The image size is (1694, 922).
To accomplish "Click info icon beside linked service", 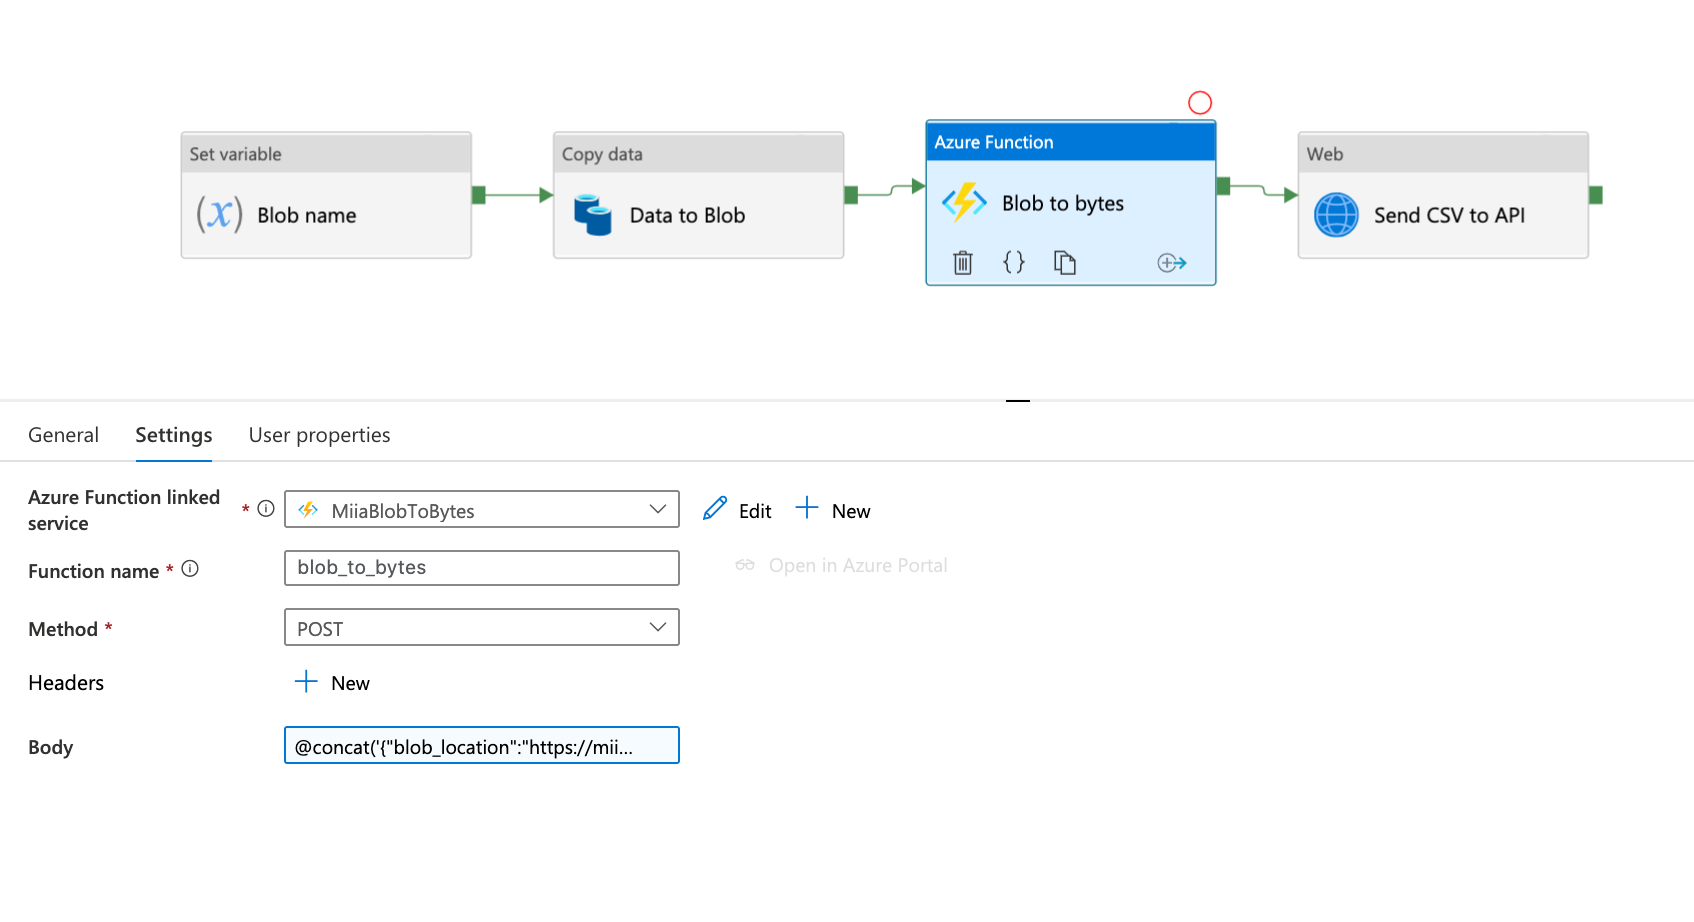I will pyautogui.click(x=266, y=509).
